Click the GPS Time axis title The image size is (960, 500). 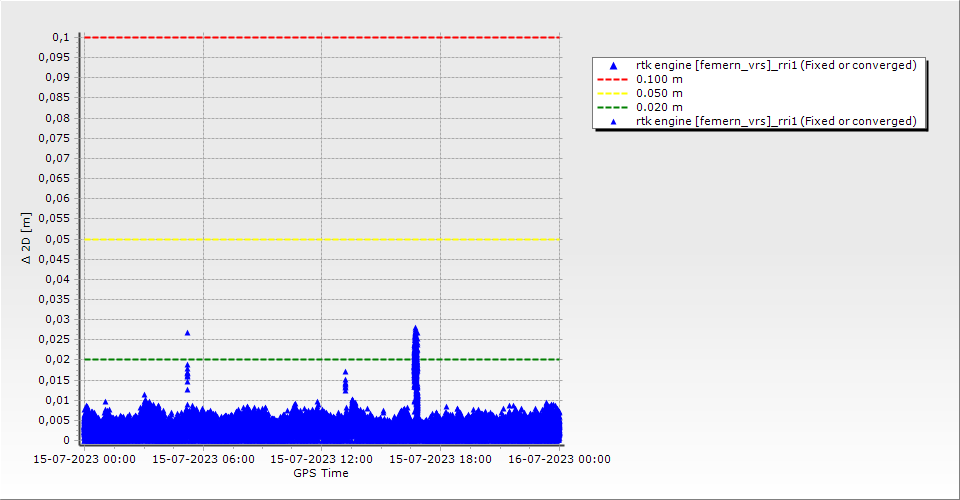(320, 473)
